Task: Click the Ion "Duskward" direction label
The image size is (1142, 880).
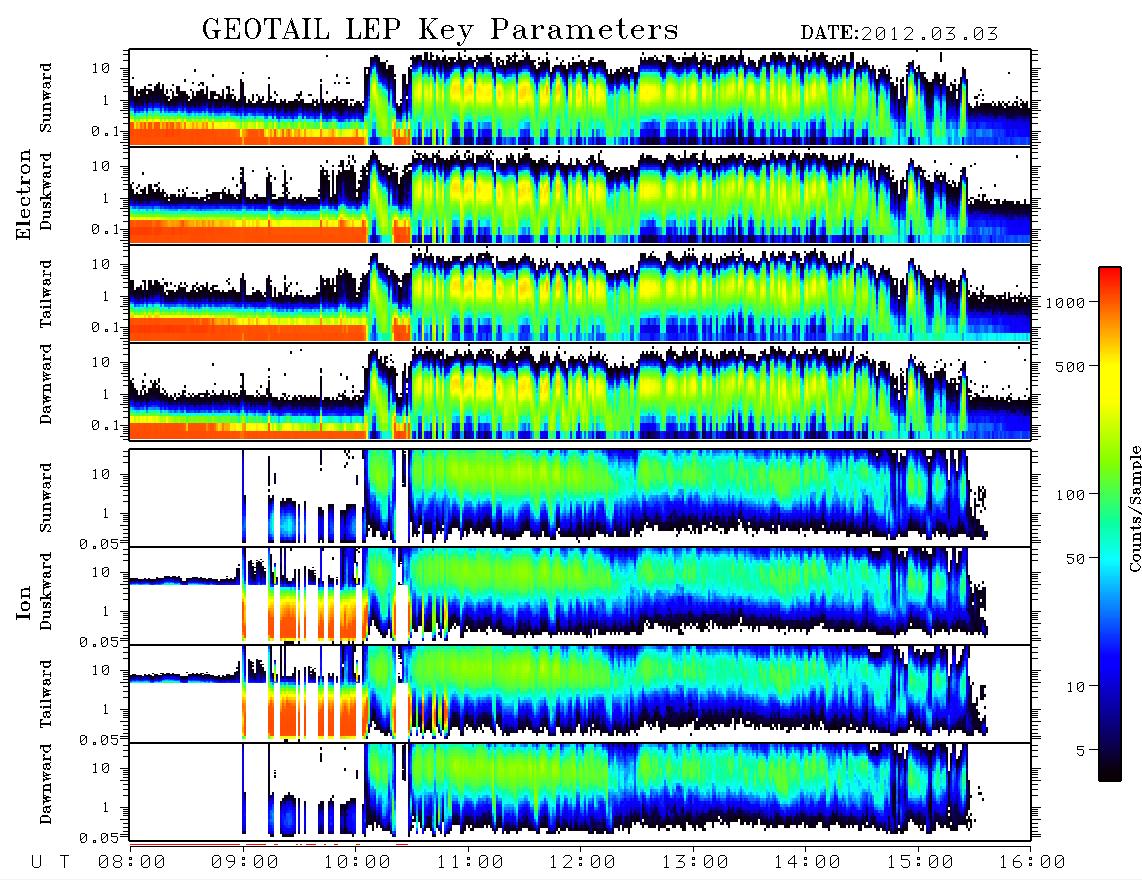Action: (x=46, y=591)
